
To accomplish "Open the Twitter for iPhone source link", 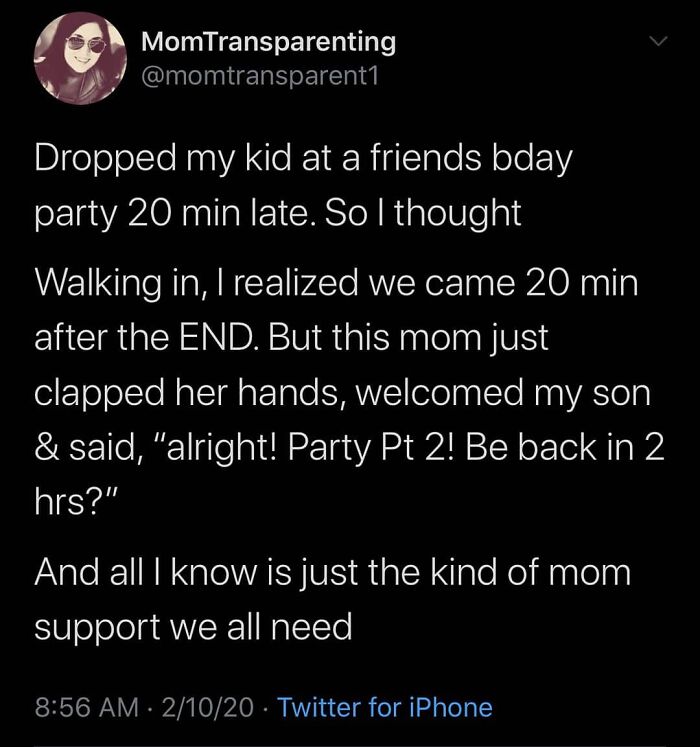I will [x=385, y=708].
